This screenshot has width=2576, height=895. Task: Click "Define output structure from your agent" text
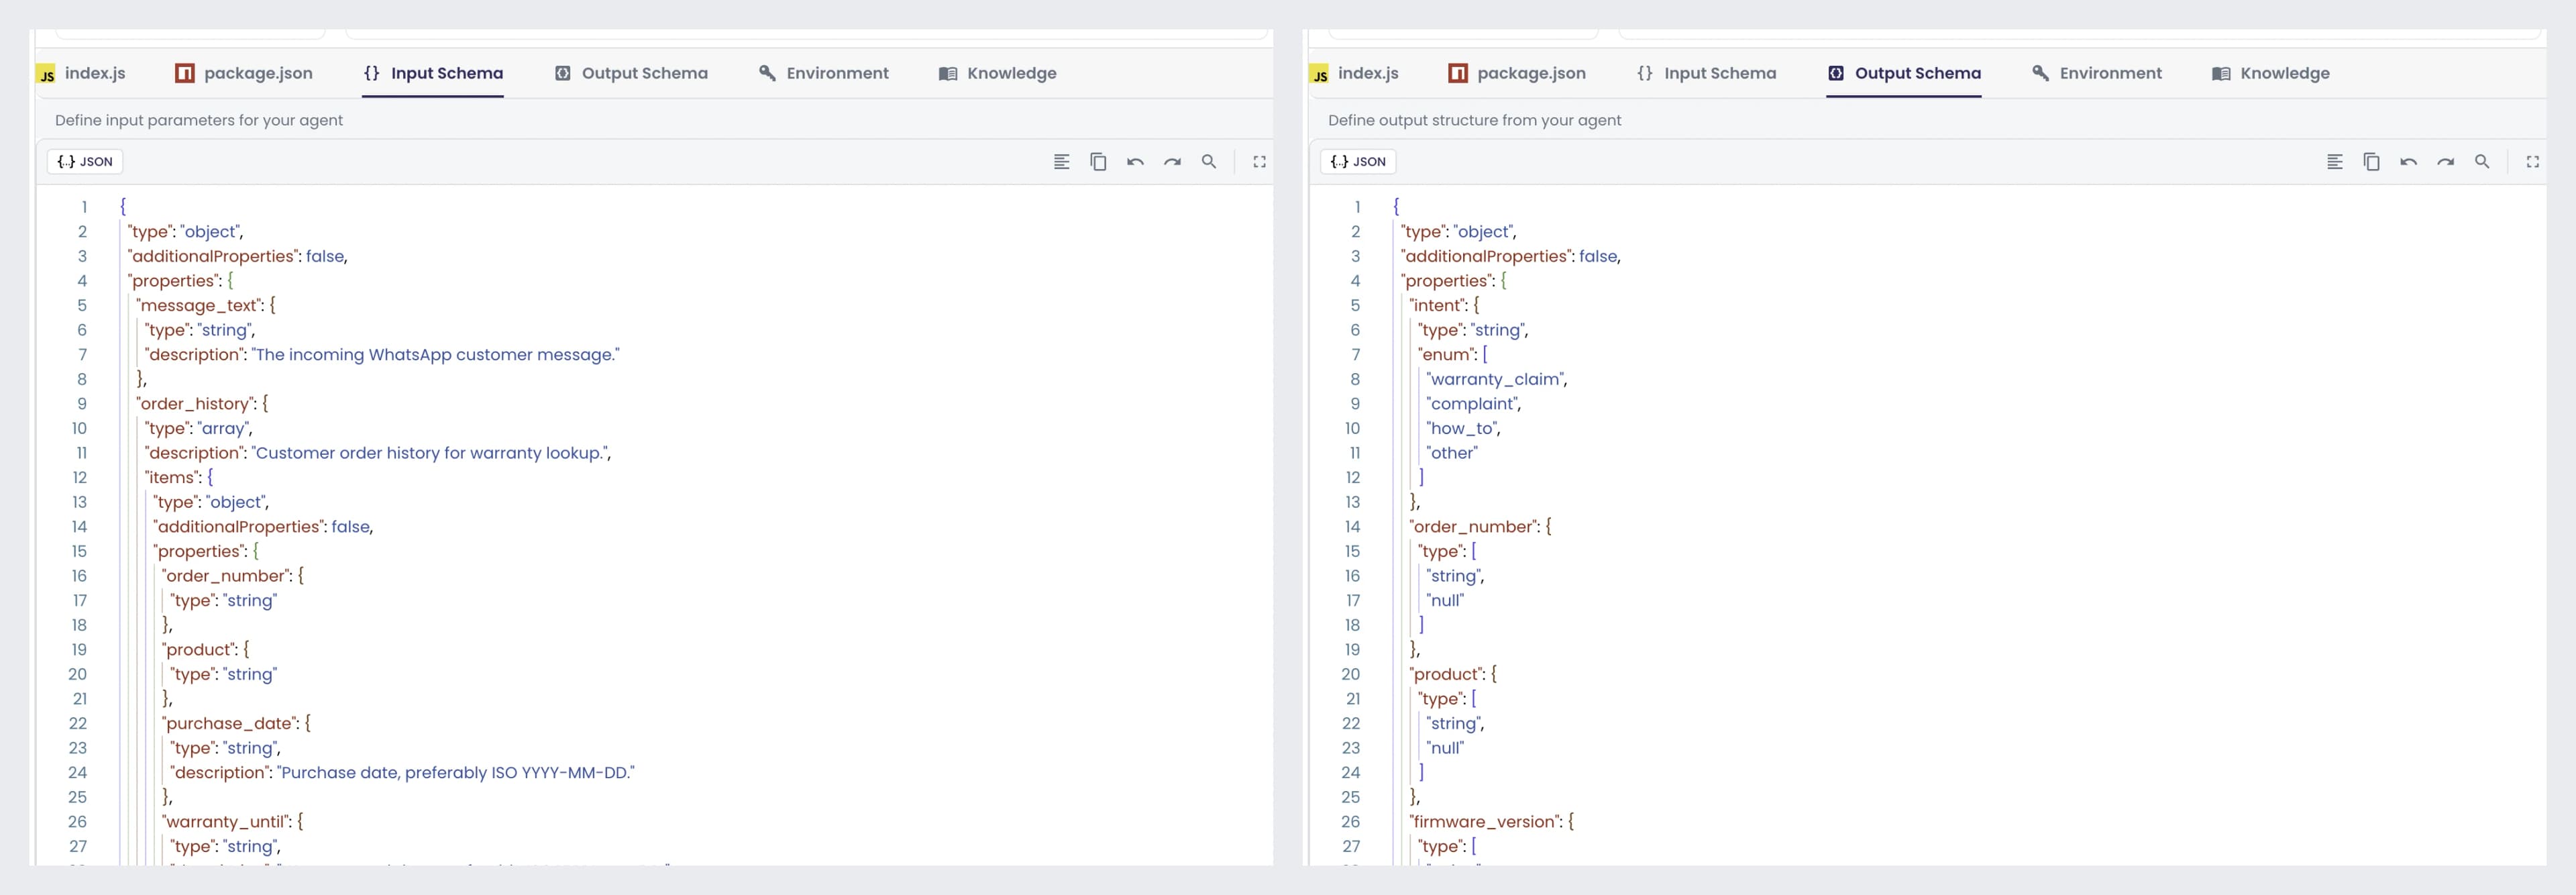1474,120
